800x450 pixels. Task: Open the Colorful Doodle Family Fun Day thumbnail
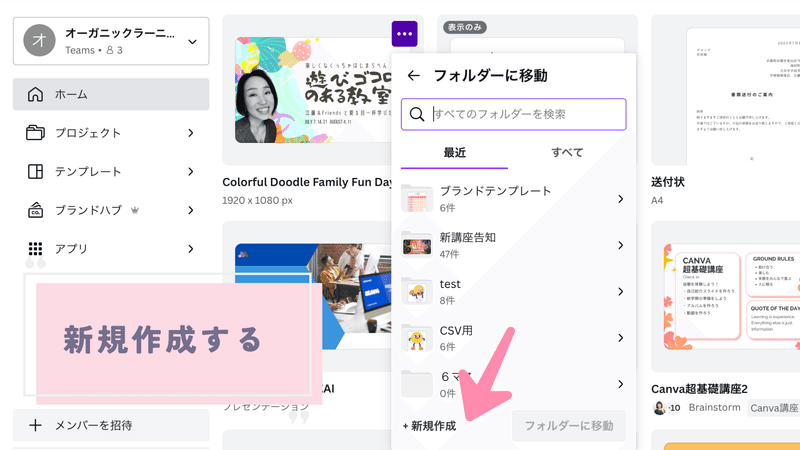pyautogui.click(x=313, y=90)
